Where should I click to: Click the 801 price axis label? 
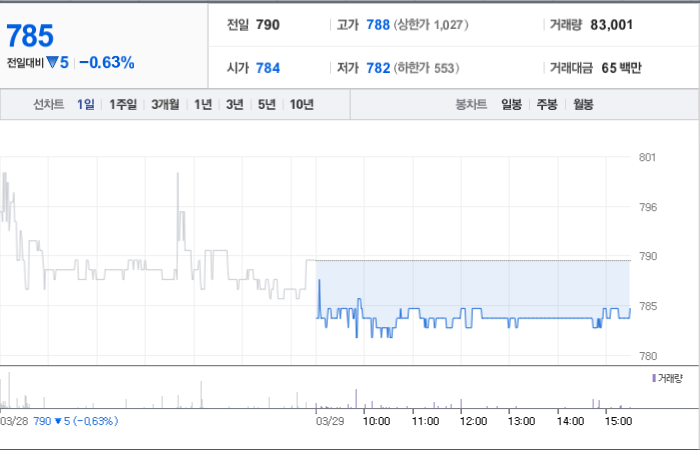point(647,157)
